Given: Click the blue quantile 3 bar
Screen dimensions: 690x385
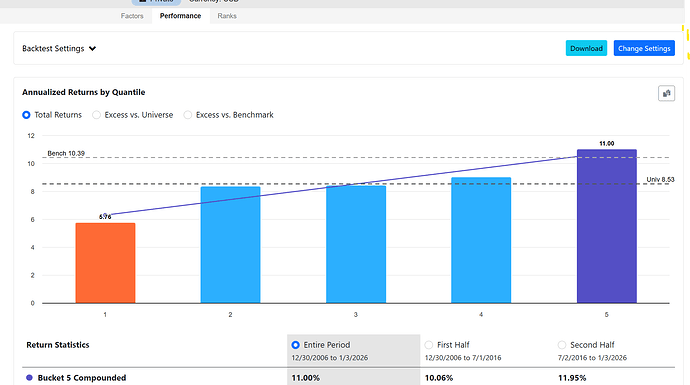Looking at the screenshot, I should 356,244.
